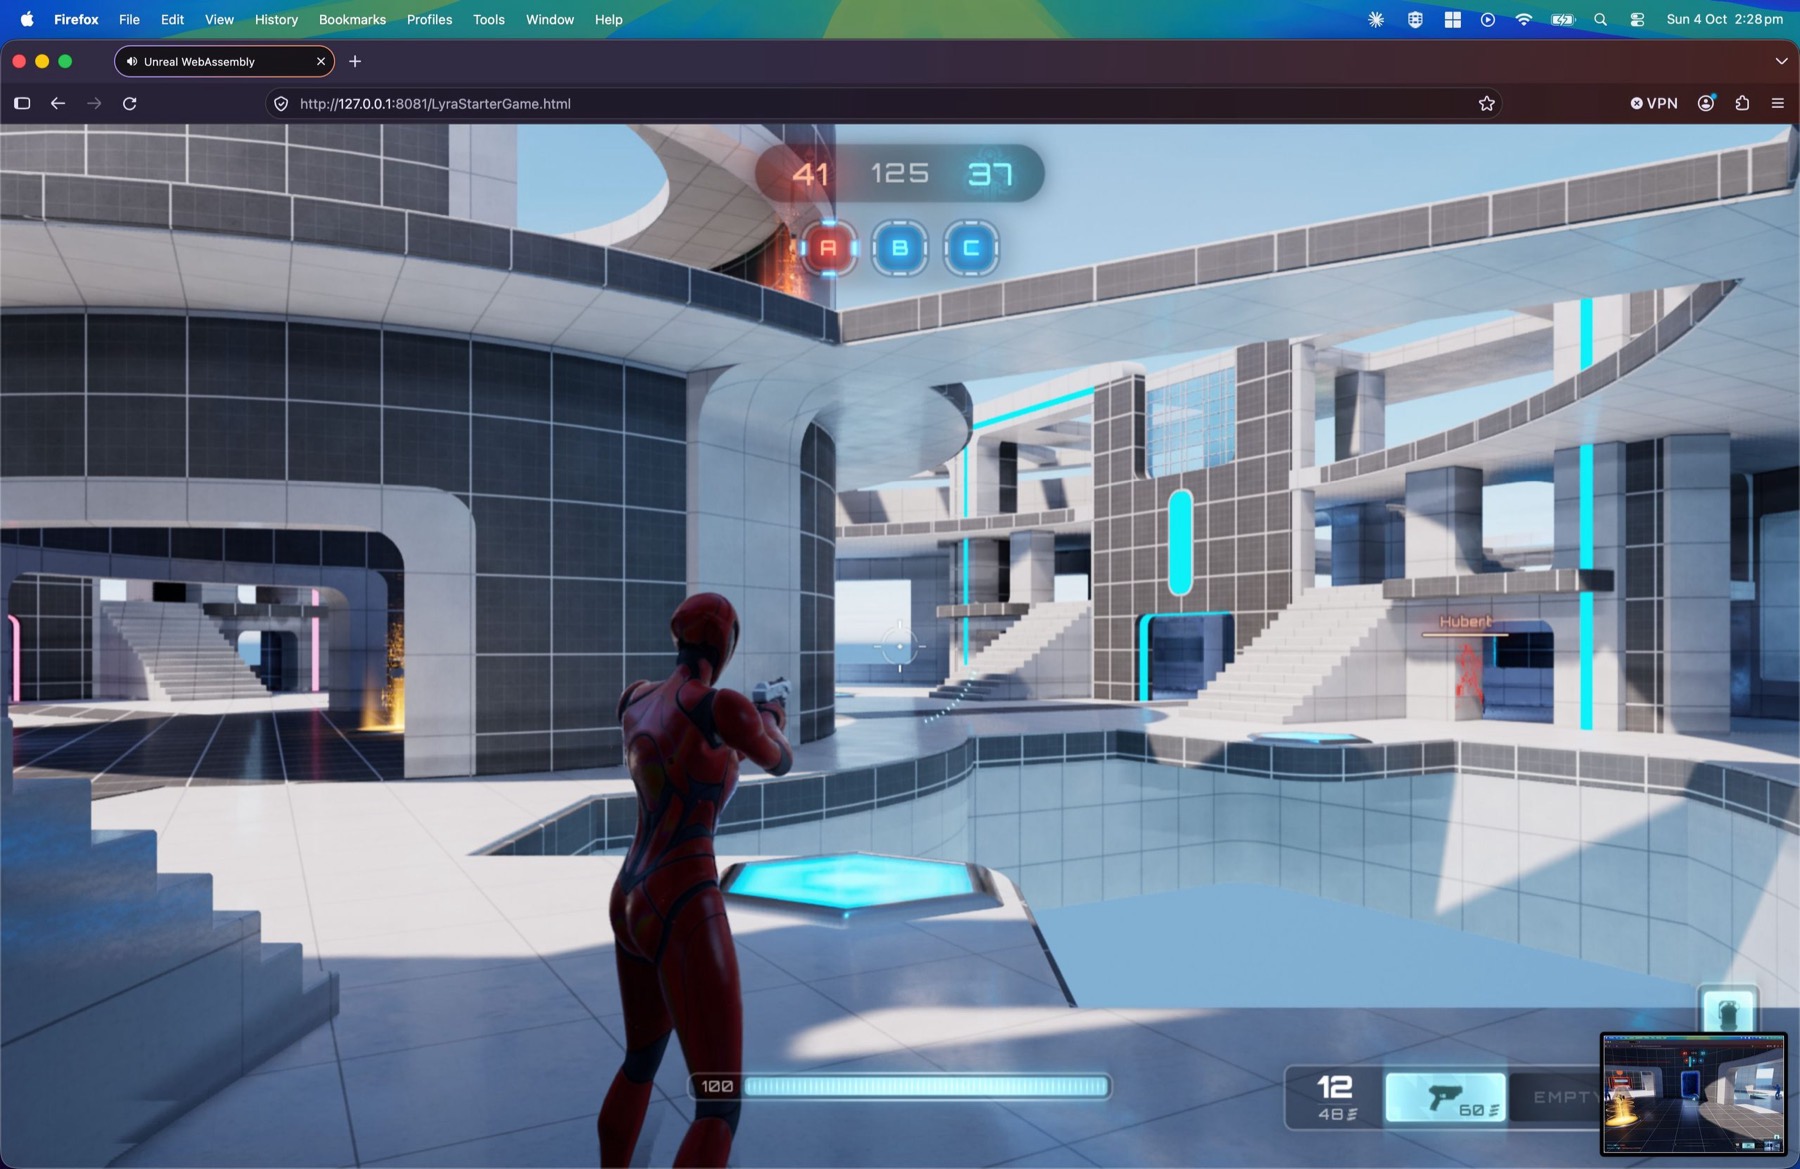Screen dimensions: 1800x1169
Task: Click the blue team score 37
Action: (x=990, y=174)
